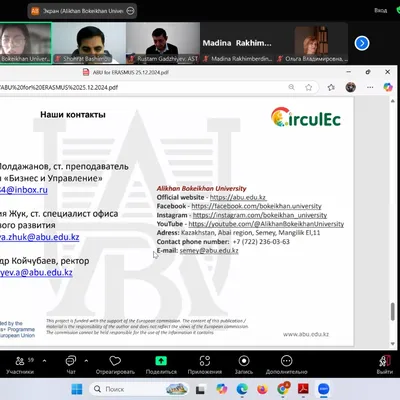Open Adobe Acrobat from the taskbar
The height and width of the screenshot is (400, 400).
coord(303,389)
